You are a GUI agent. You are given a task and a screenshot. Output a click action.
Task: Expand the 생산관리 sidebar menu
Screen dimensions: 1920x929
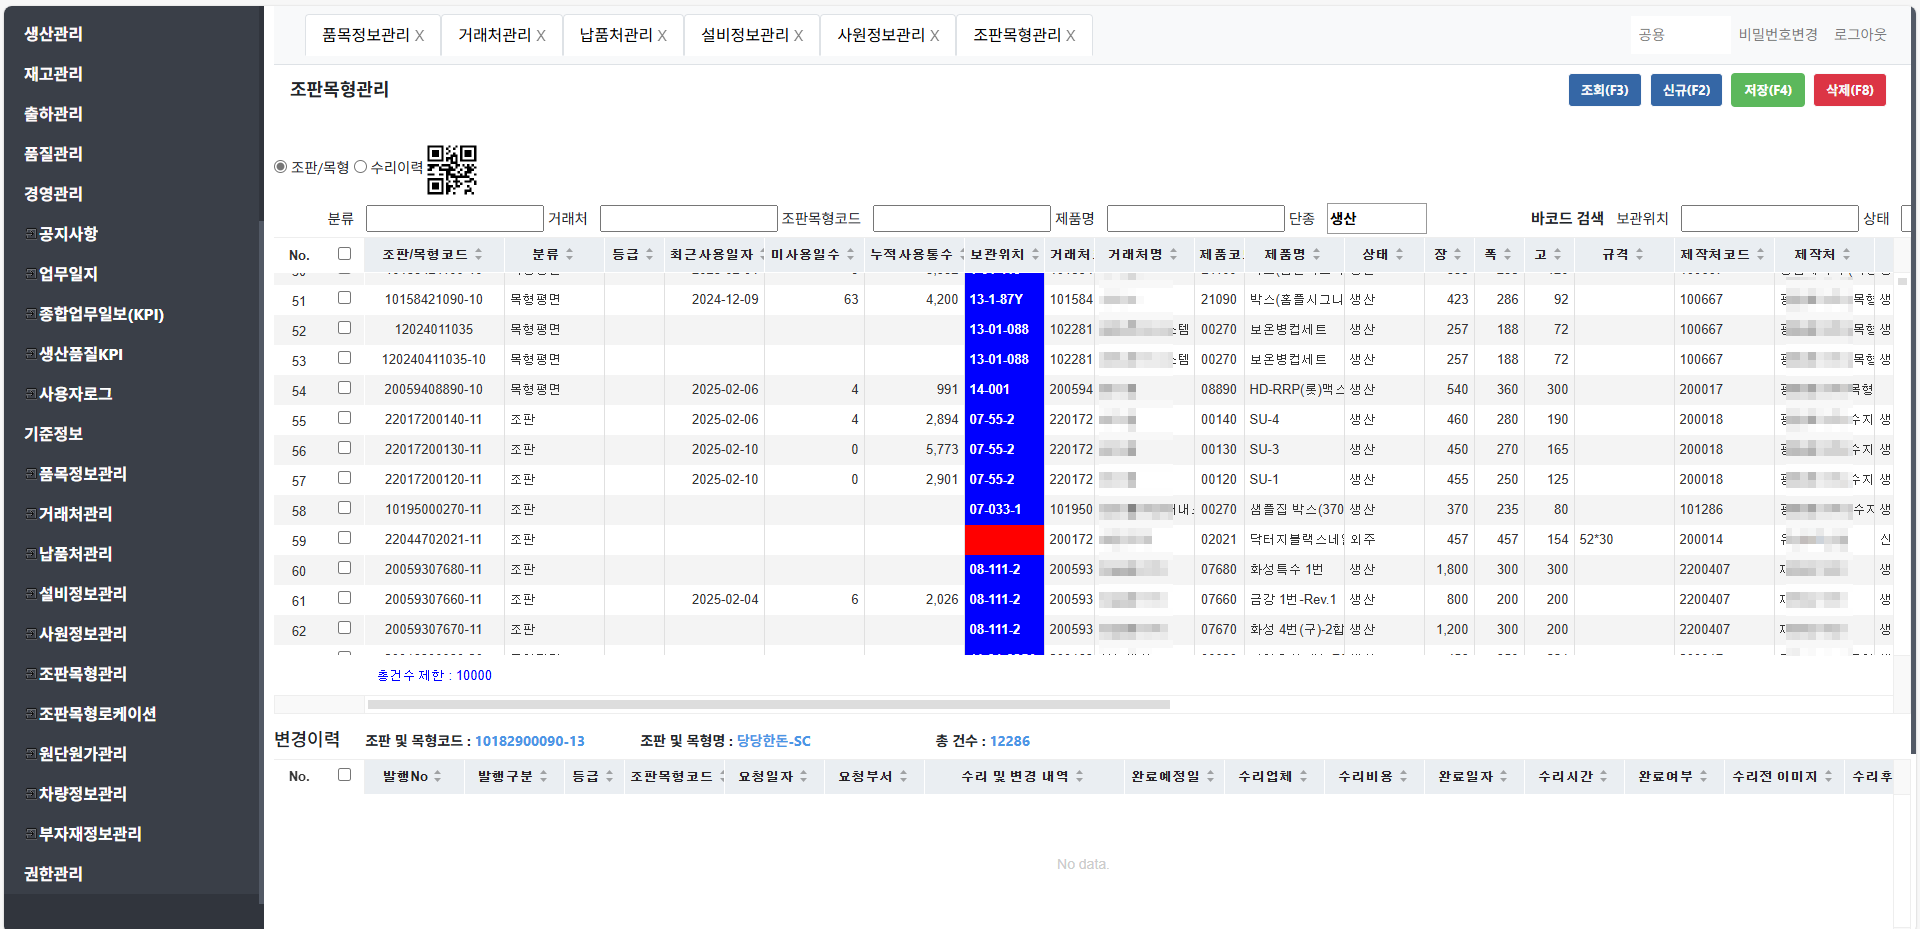tap(54, 34)
